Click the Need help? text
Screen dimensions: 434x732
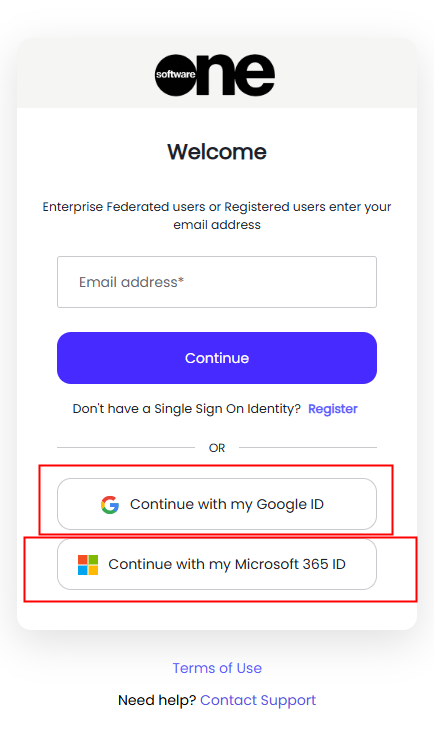pyautogui.click(x=157, y=700)
